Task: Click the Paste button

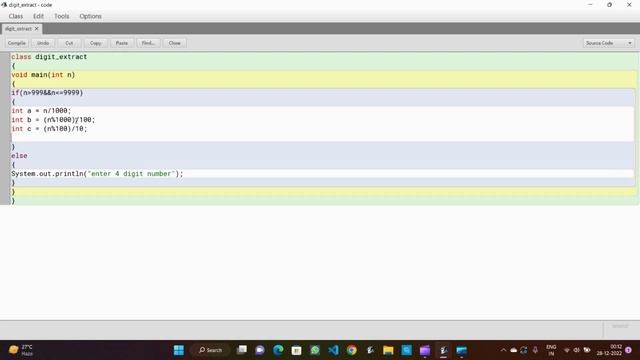Action: coord(122,43)
